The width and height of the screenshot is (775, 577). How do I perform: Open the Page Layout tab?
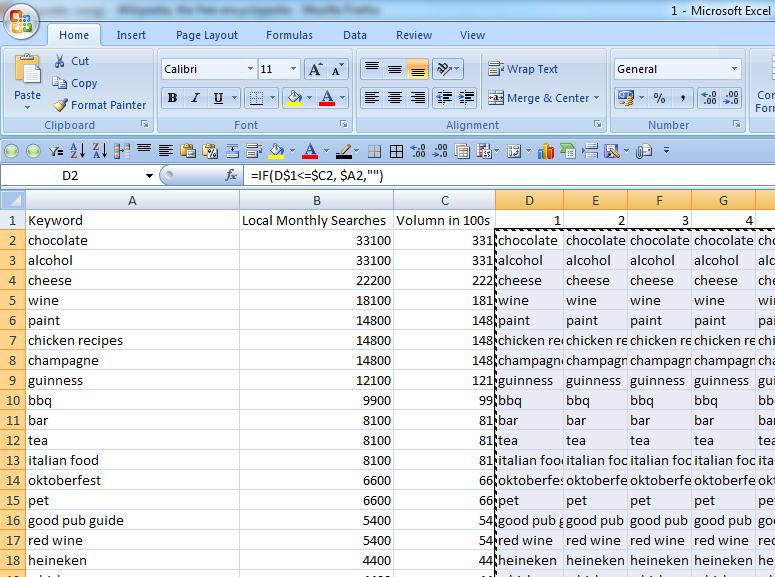207,35
